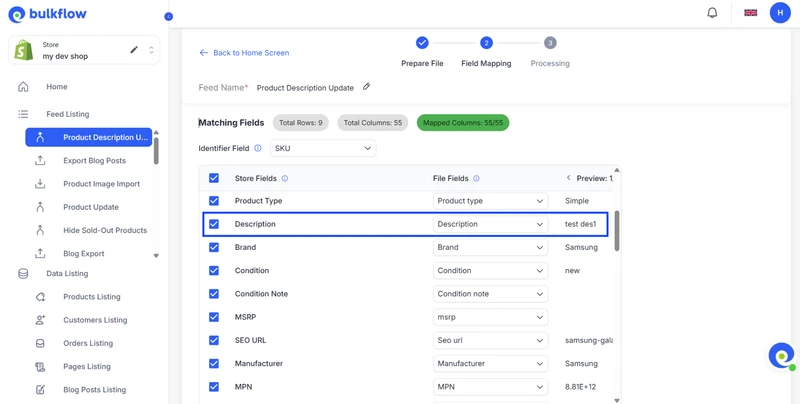Uncheck the Product Type checkbox
The width and height of the screenshot is (800, 404).
click(x=214, y=201)
